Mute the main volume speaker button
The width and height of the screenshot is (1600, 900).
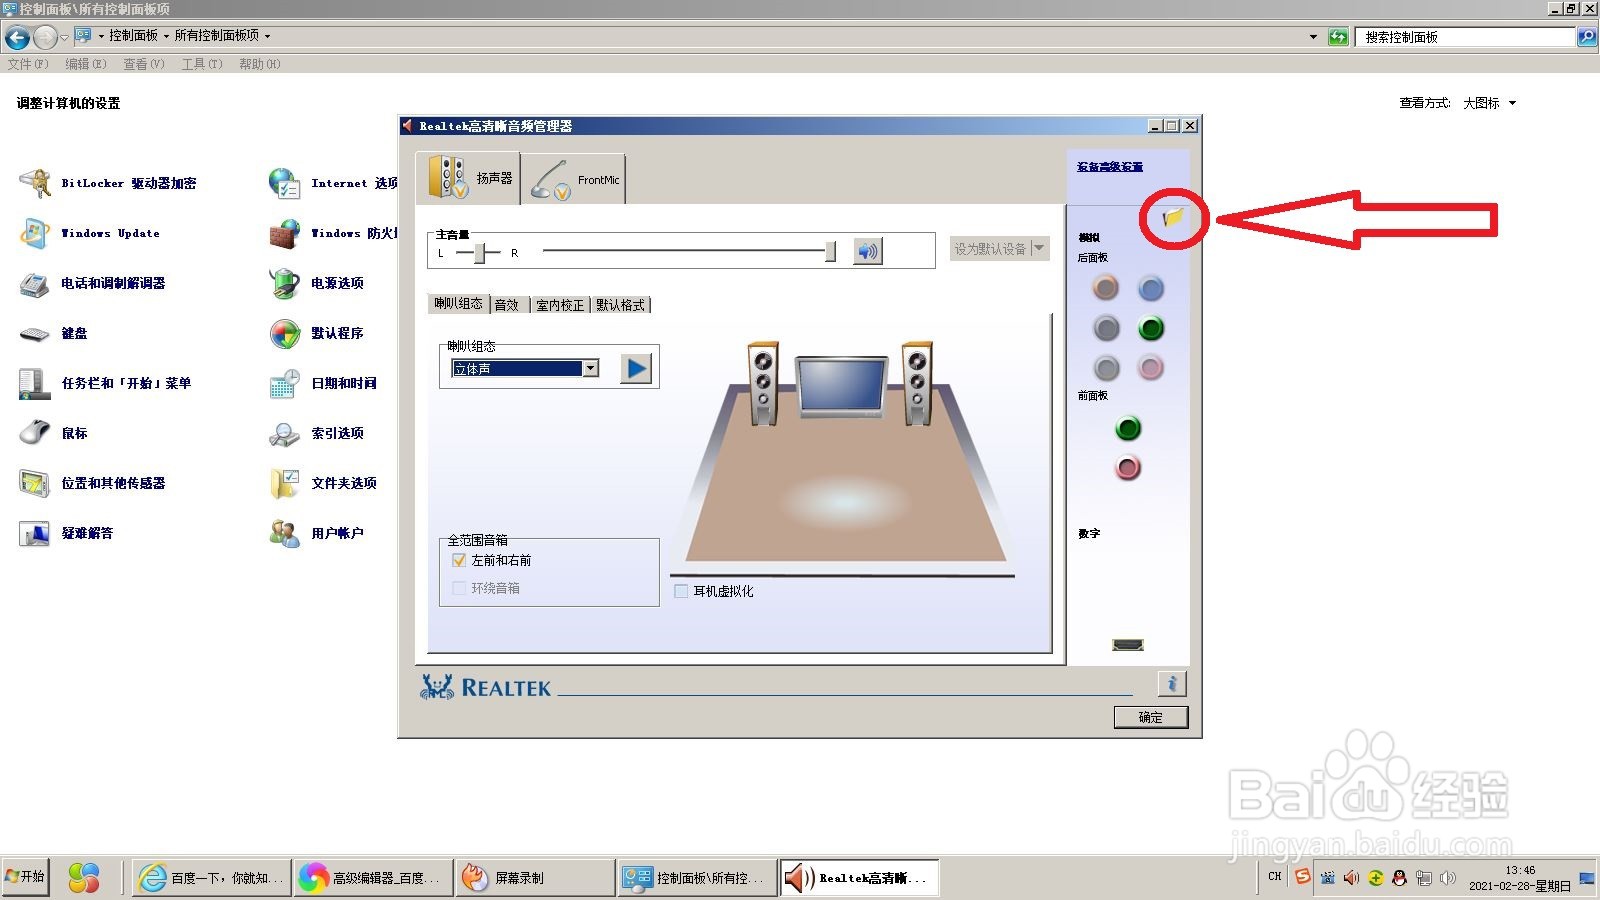click(x=867, y=251)
